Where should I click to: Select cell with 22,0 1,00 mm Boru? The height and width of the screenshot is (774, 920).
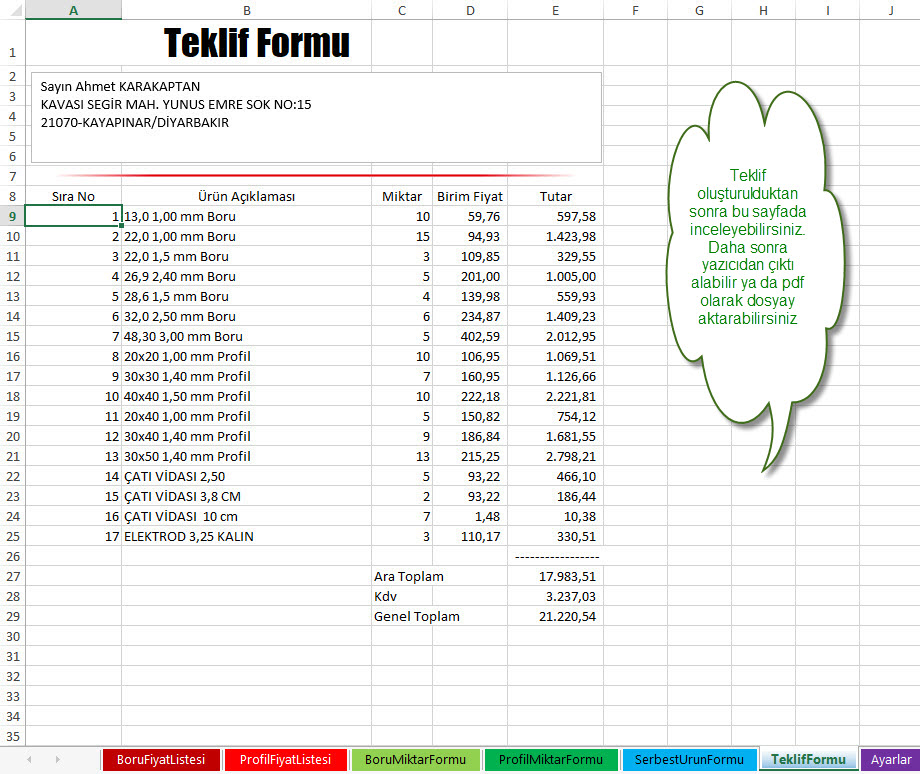246,236
